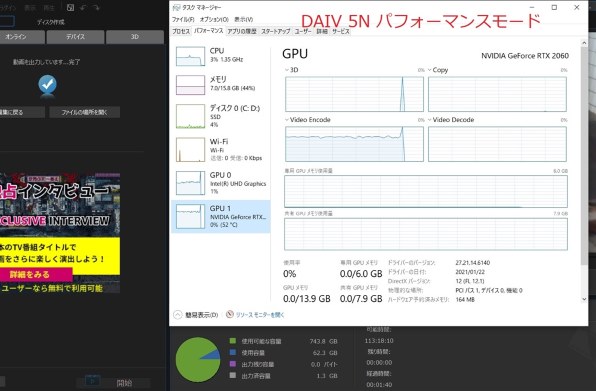
Task: Switch to the プロセス tab
Action: pos(181,32)
